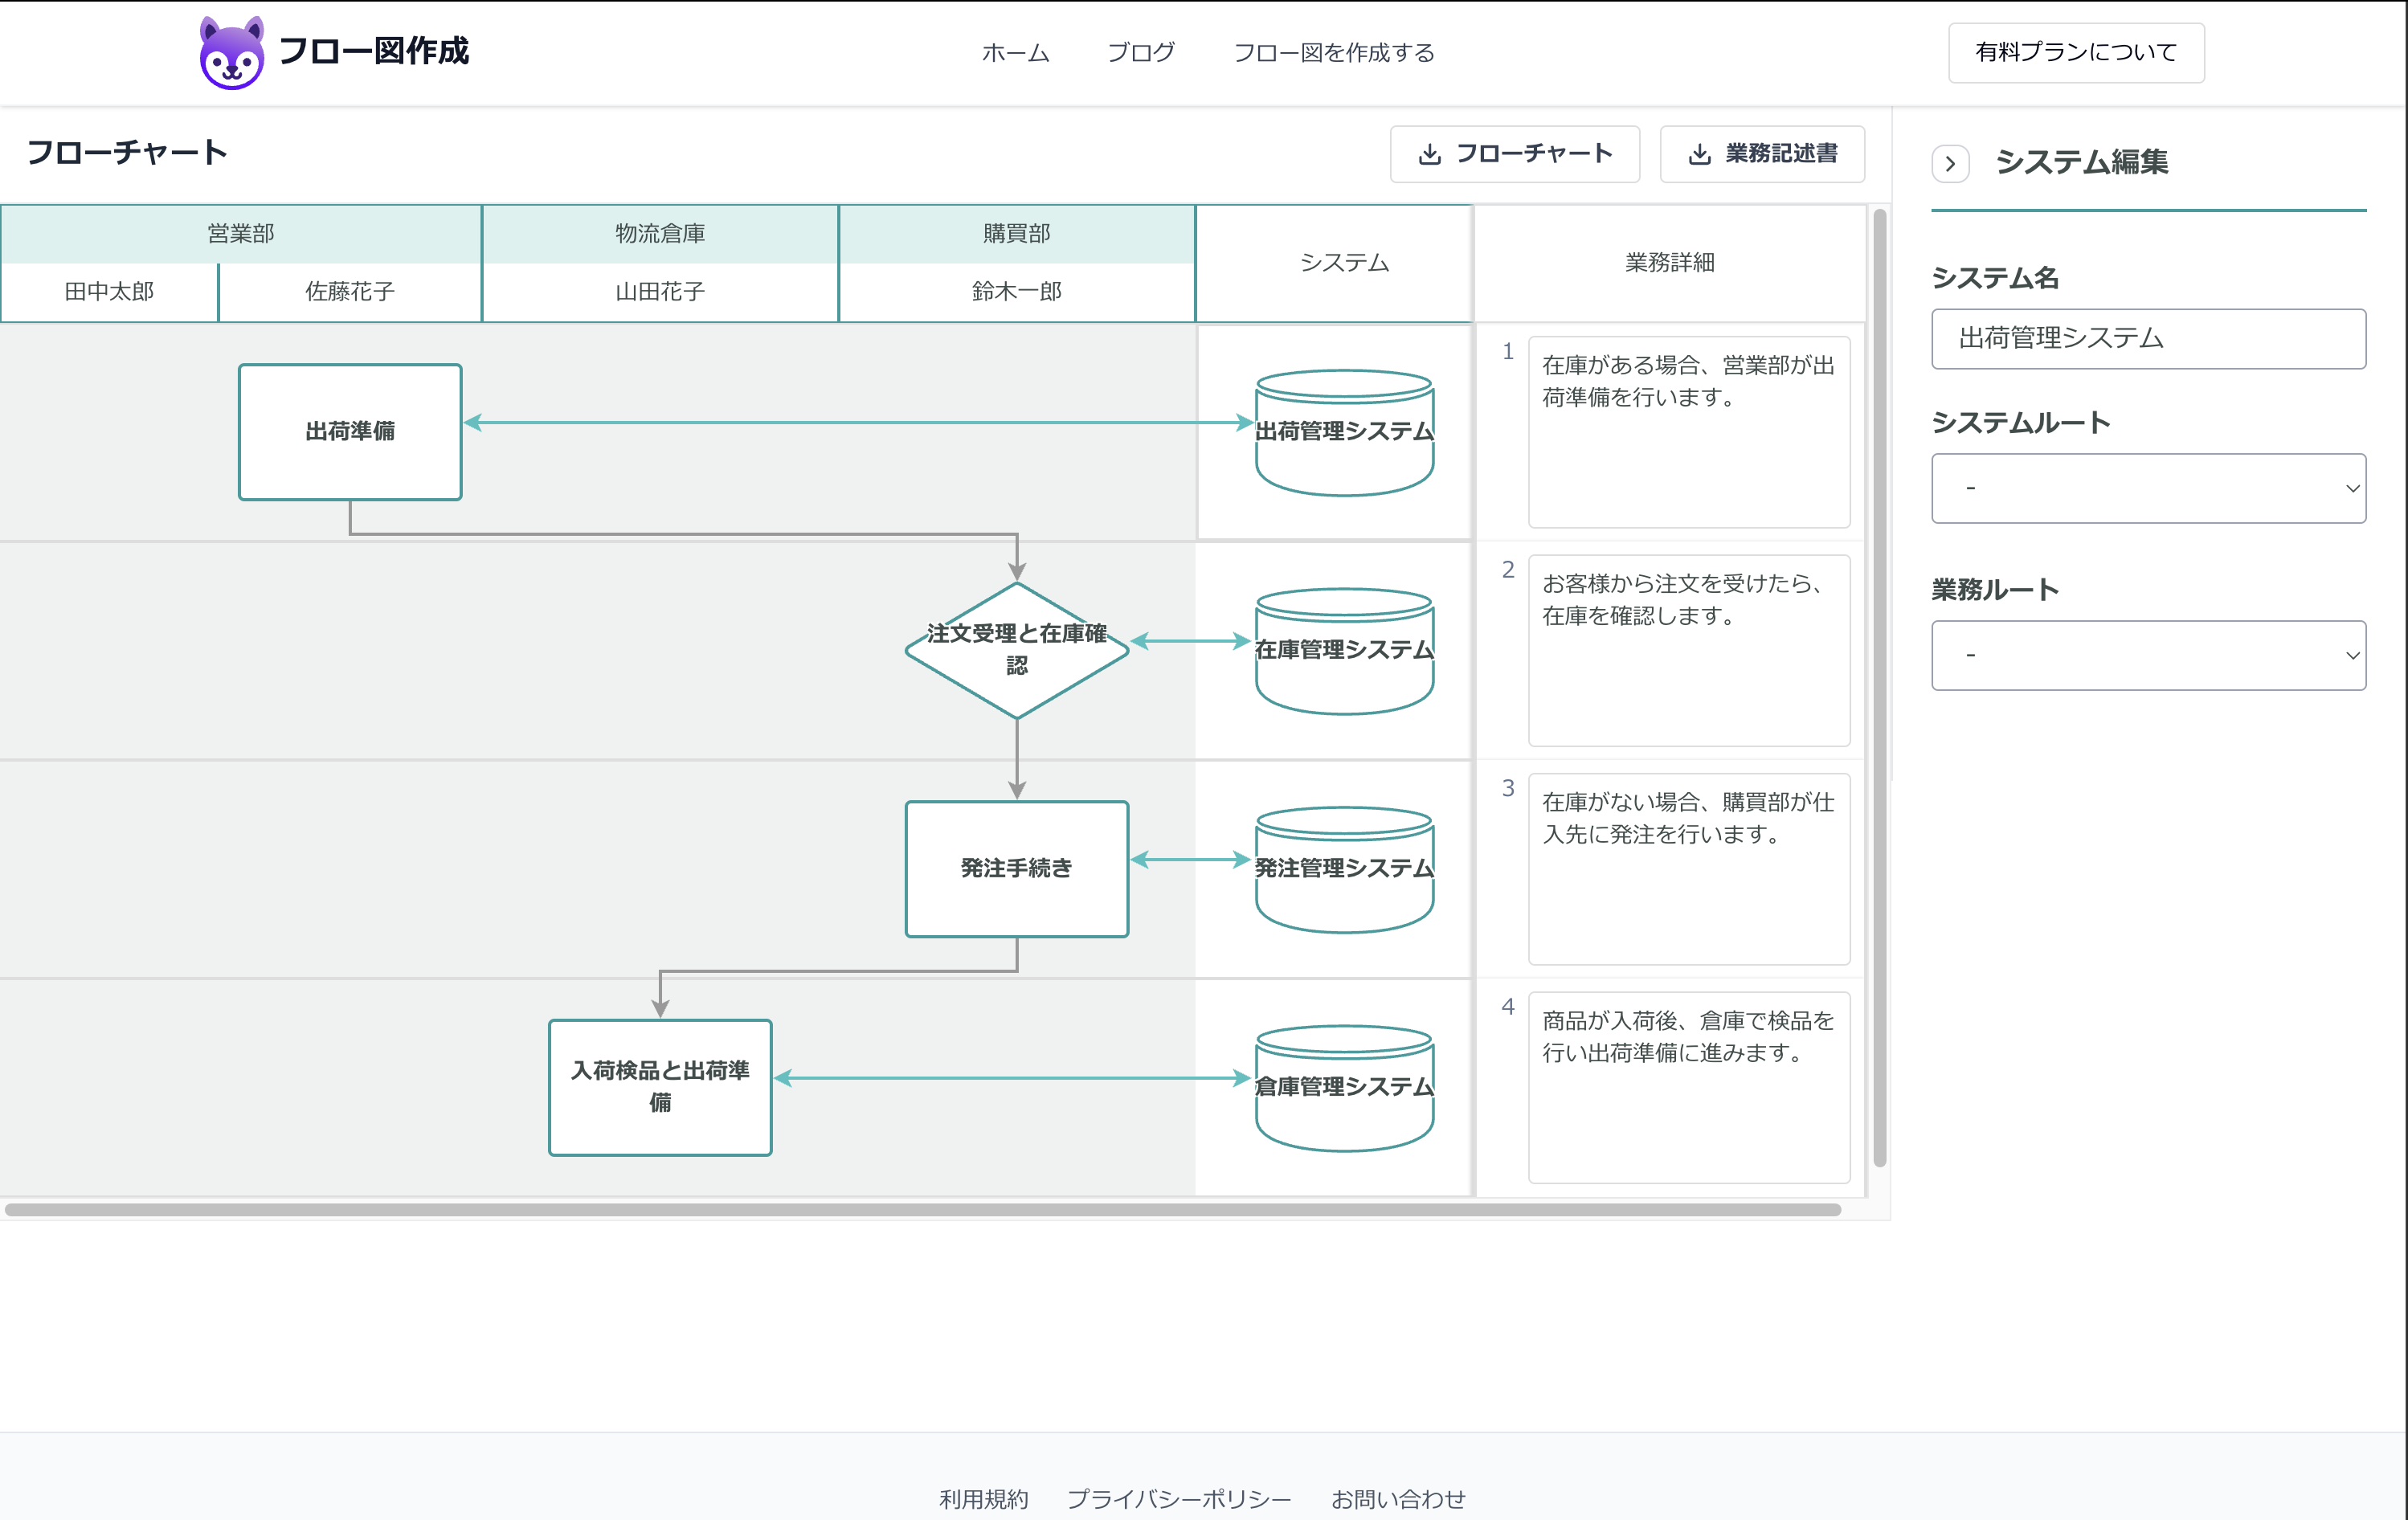Select the 注文受理と在庫確認 decision diamond
The height and width of the screenshot is (1520, 2408).
[1017, 649]
